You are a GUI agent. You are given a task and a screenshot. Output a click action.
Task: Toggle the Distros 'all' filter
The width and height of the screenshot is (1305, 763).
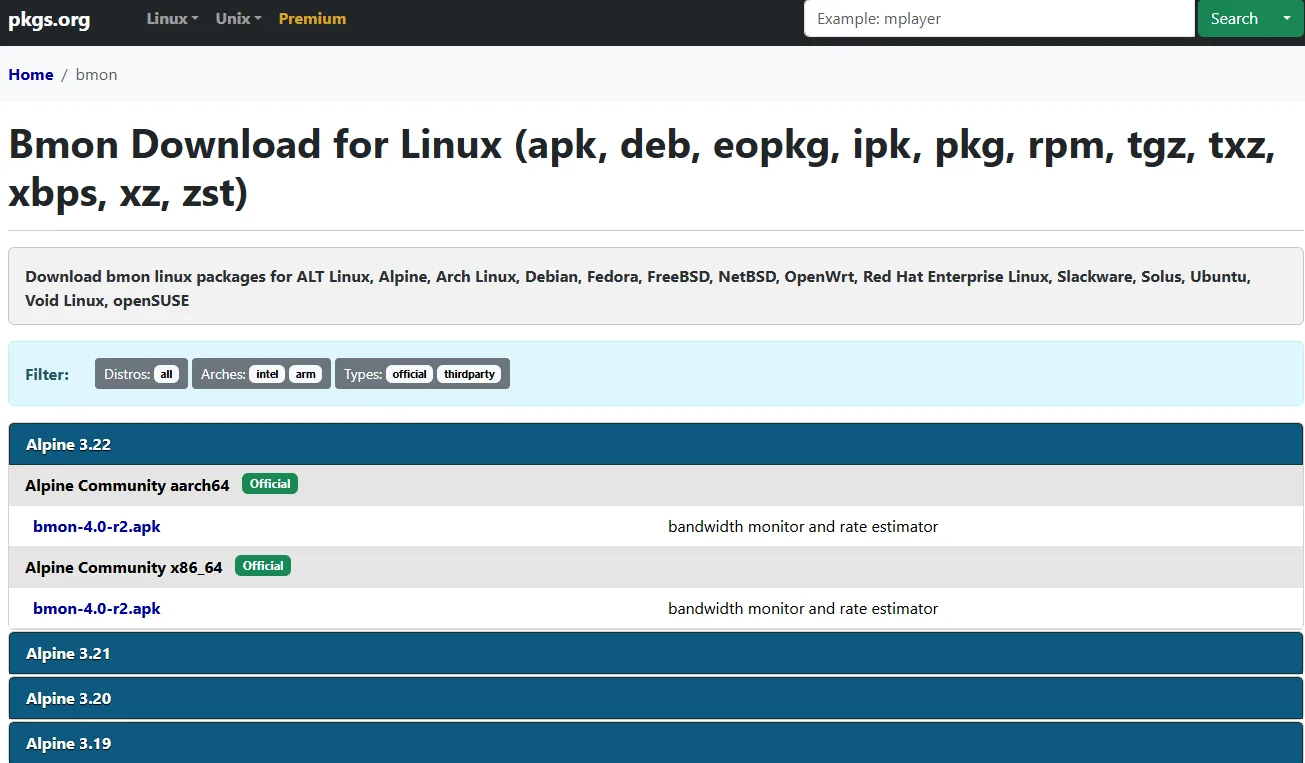coord(166,374)
